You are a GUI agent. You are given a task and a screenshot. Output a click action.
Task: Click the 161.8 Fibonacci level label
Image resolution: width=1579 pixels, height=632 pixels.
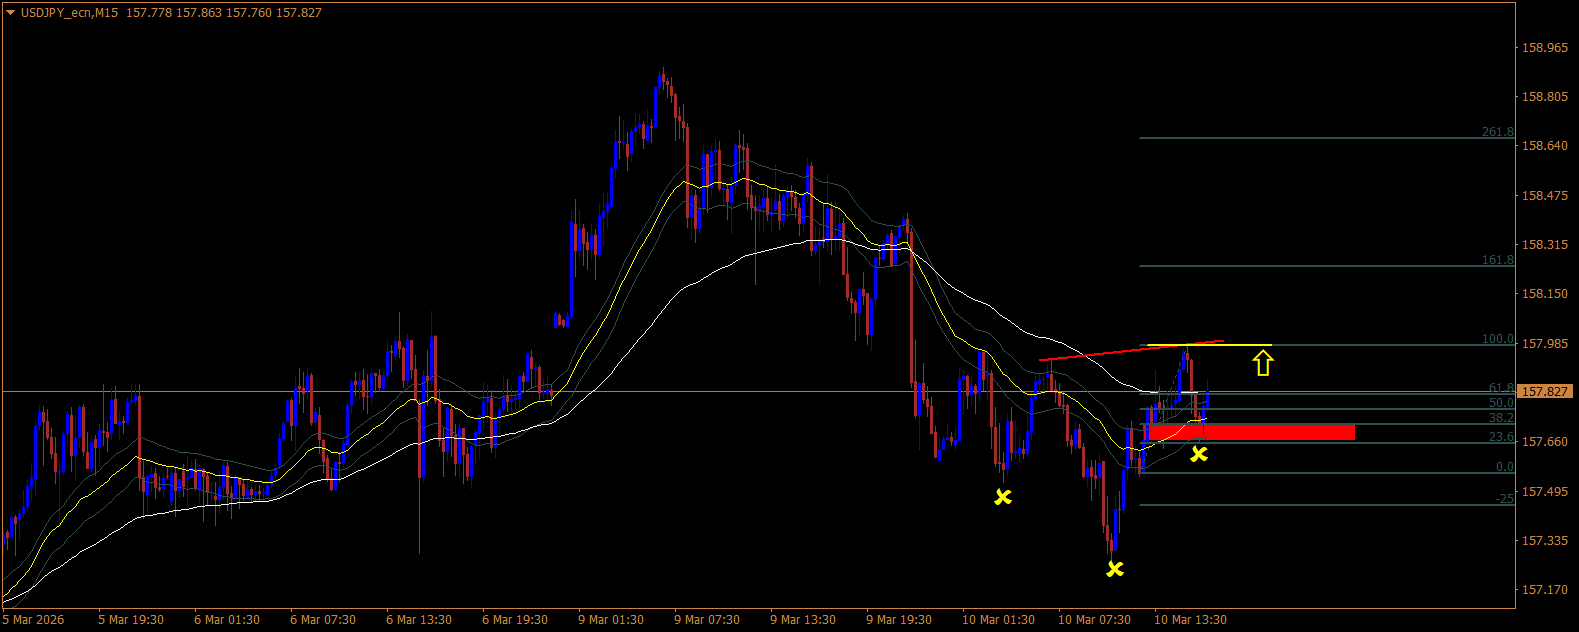pyautogui.click(x=1497, y=260)
